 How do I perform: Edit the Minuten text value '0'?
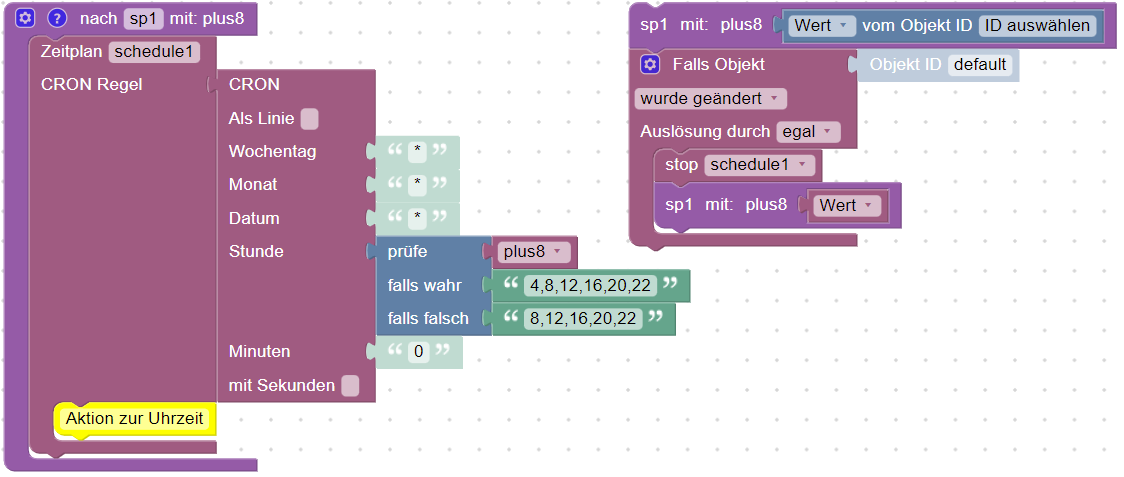click(x=419, y=351)
